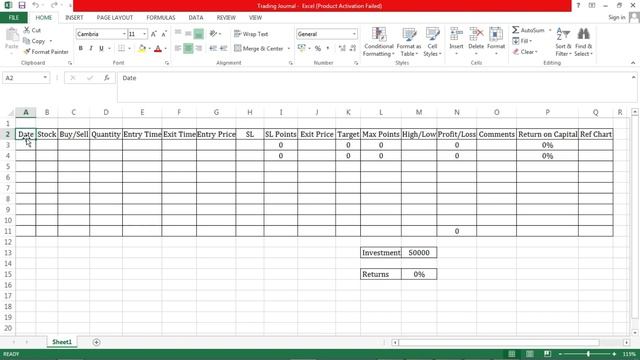Open the Font dialog launcher
Screen dimensions: 640x360
tap(167, 63)
